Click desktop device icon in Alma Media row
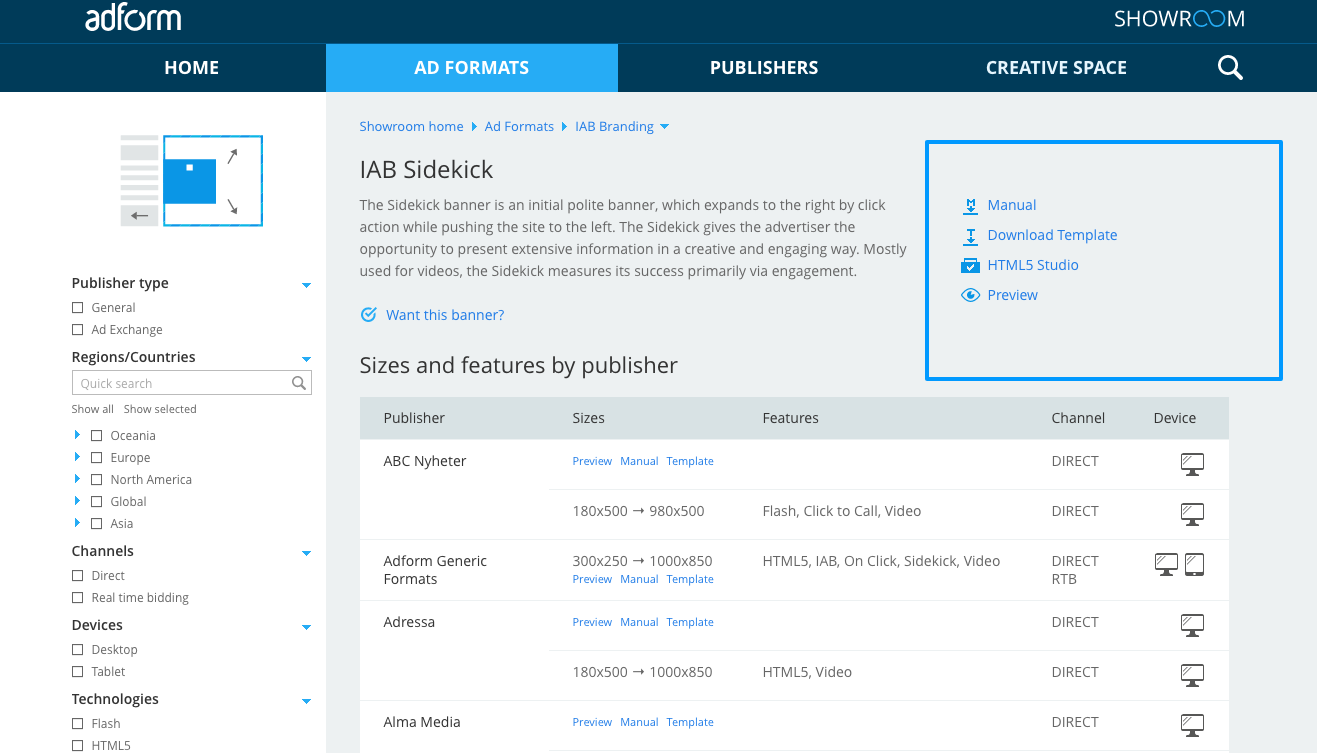Screen dimensions: 1317x753 pyautogui.click(x=1192, y=724)
